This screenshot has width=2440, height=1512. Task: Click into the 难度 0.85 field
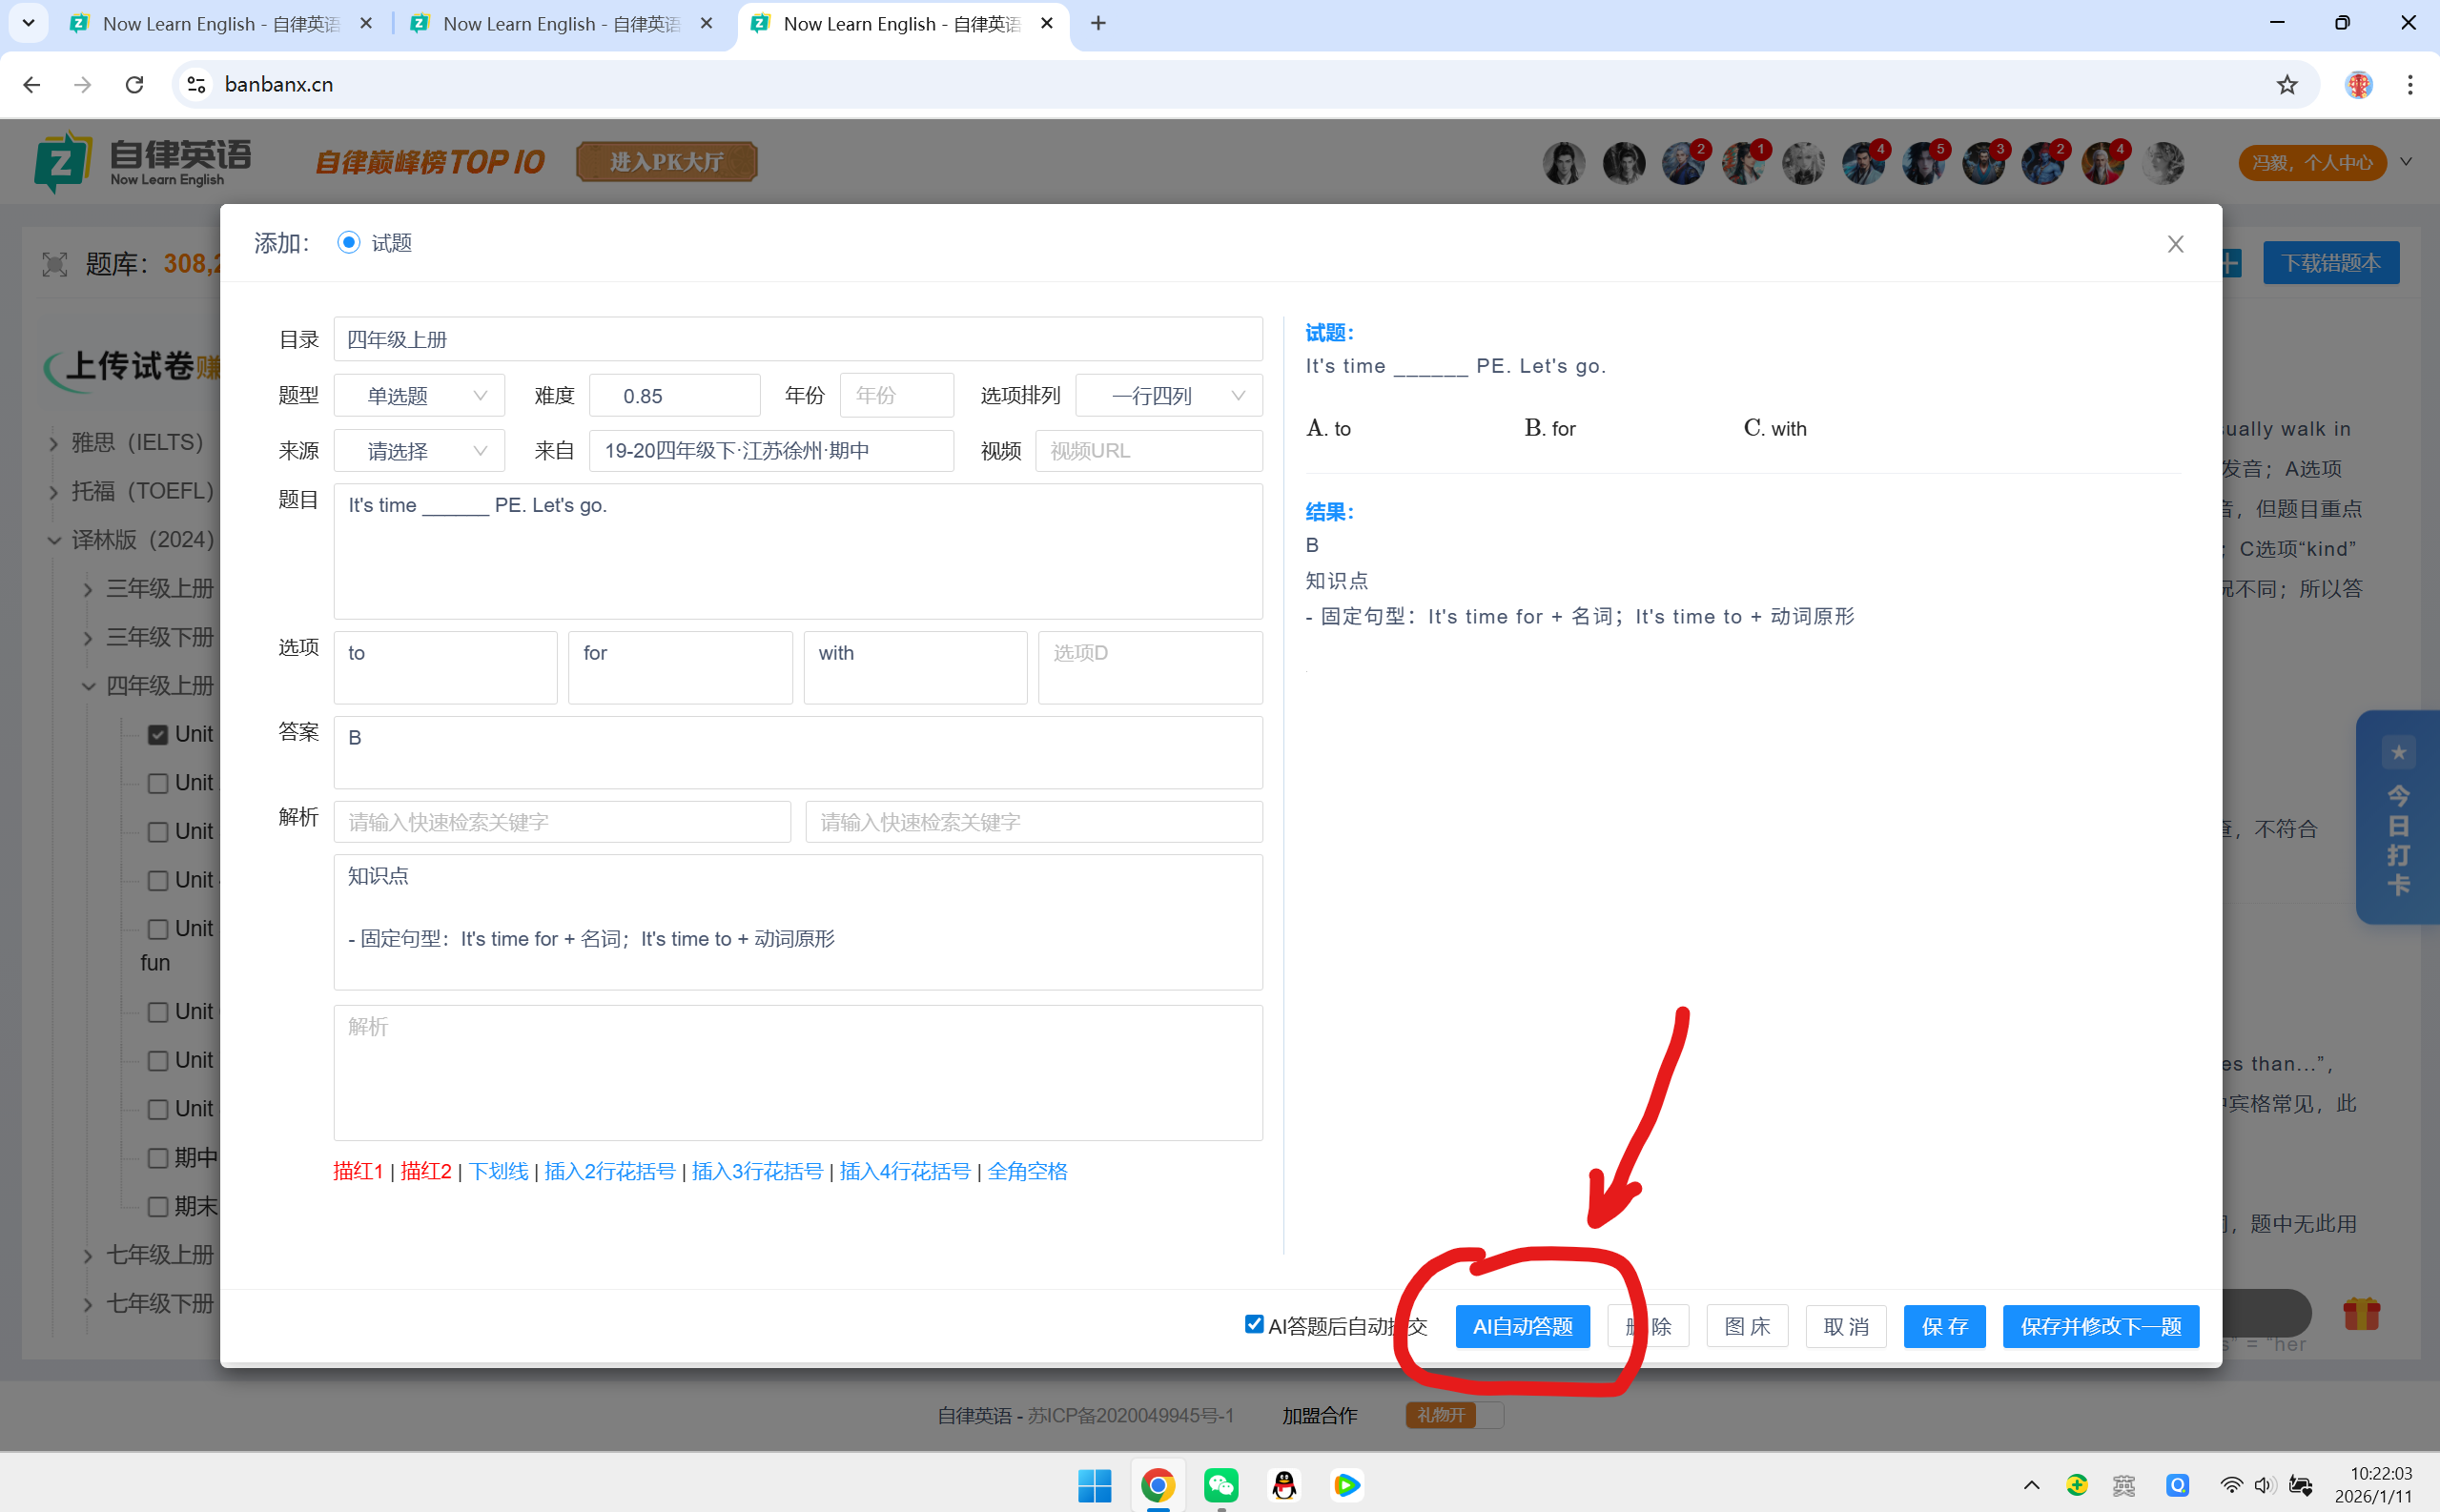click(x=674, y=396)
